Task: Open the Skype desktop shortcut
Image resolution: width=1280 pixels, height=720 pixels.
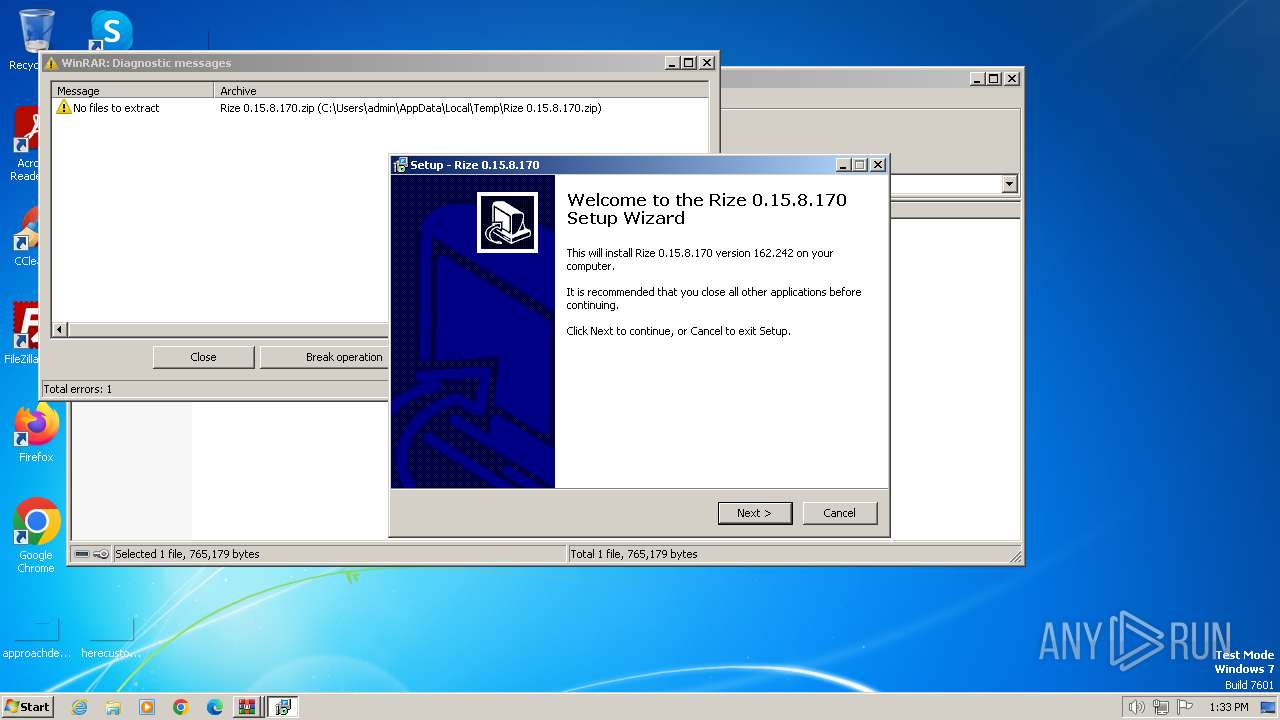Action: [111, 30]
